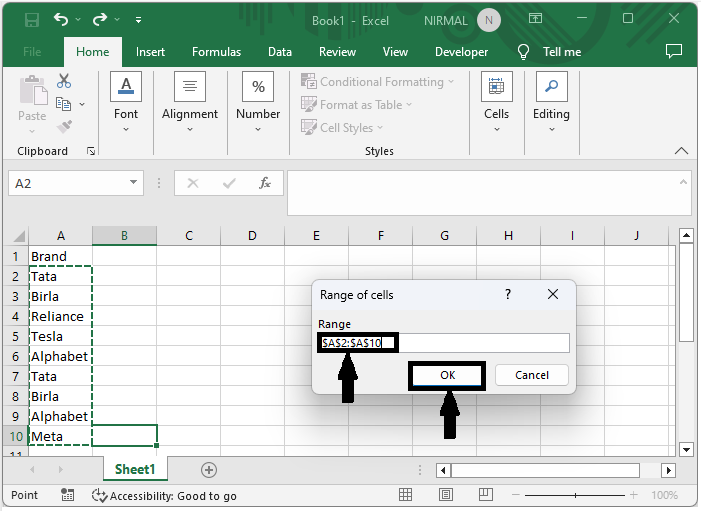Switch to the Developer tab
The height and width of the screenshot is (511, 701).
pyautogui.click(x=461, y=52)
